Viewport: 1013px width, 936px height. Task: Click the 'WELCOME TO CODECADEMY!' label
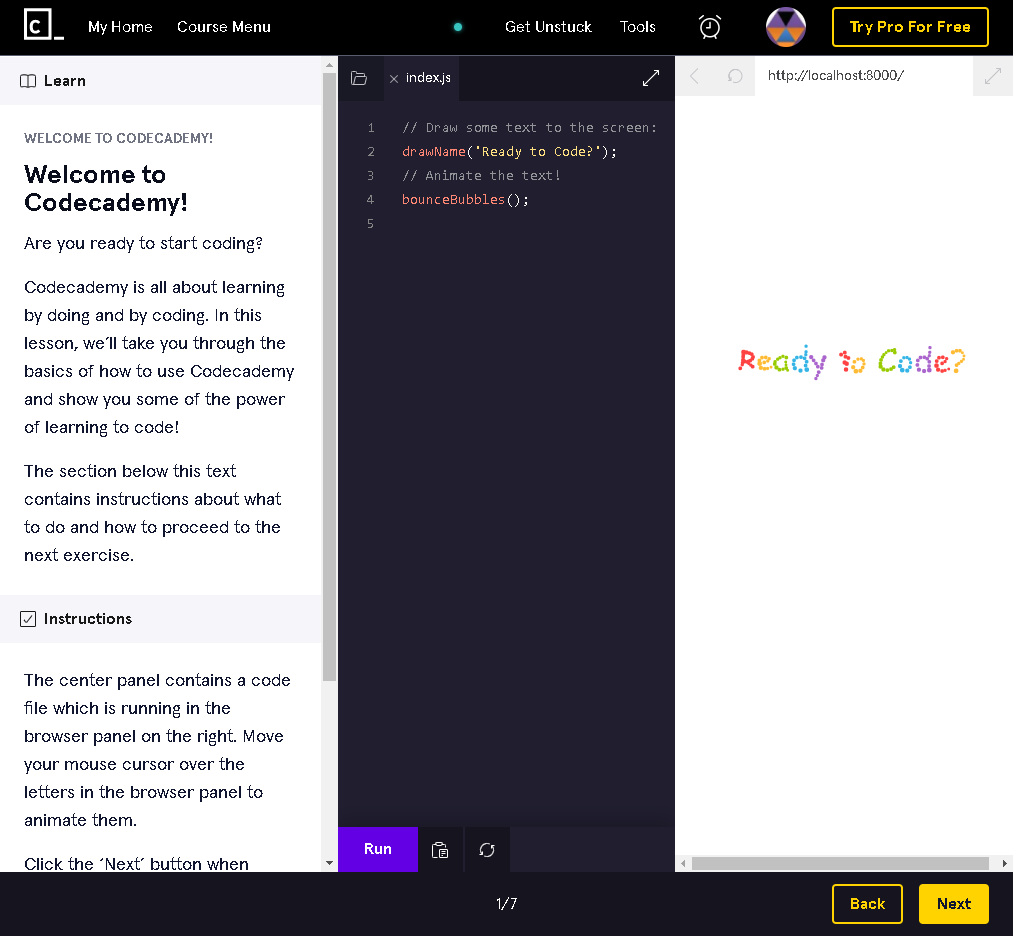(118, 138)
